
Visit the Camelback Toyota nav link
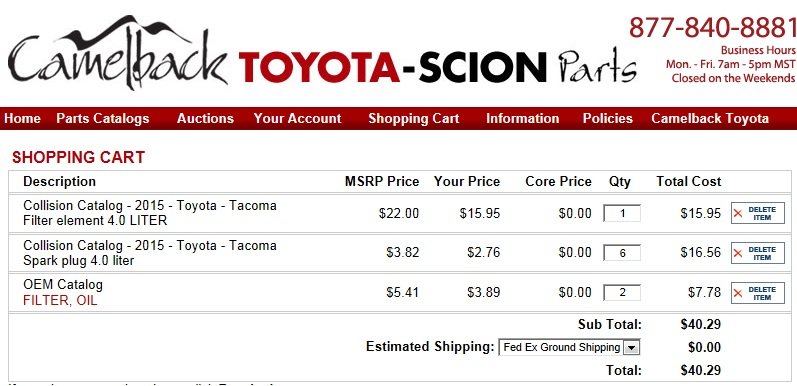pos(710,118)
